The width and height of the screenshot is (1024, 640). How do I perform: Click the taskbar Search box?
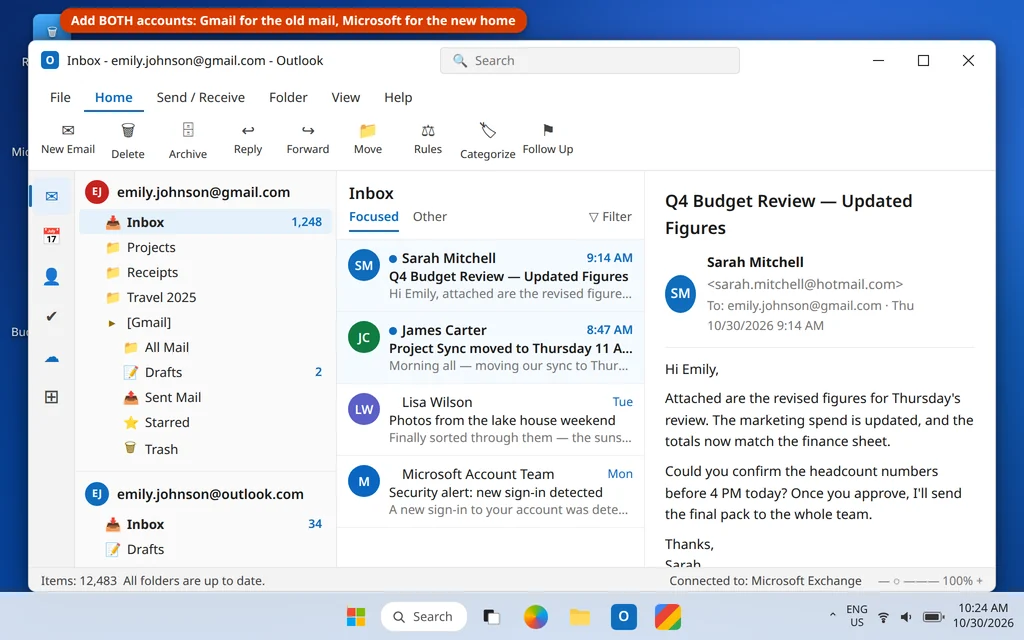(x=423, y=616)
